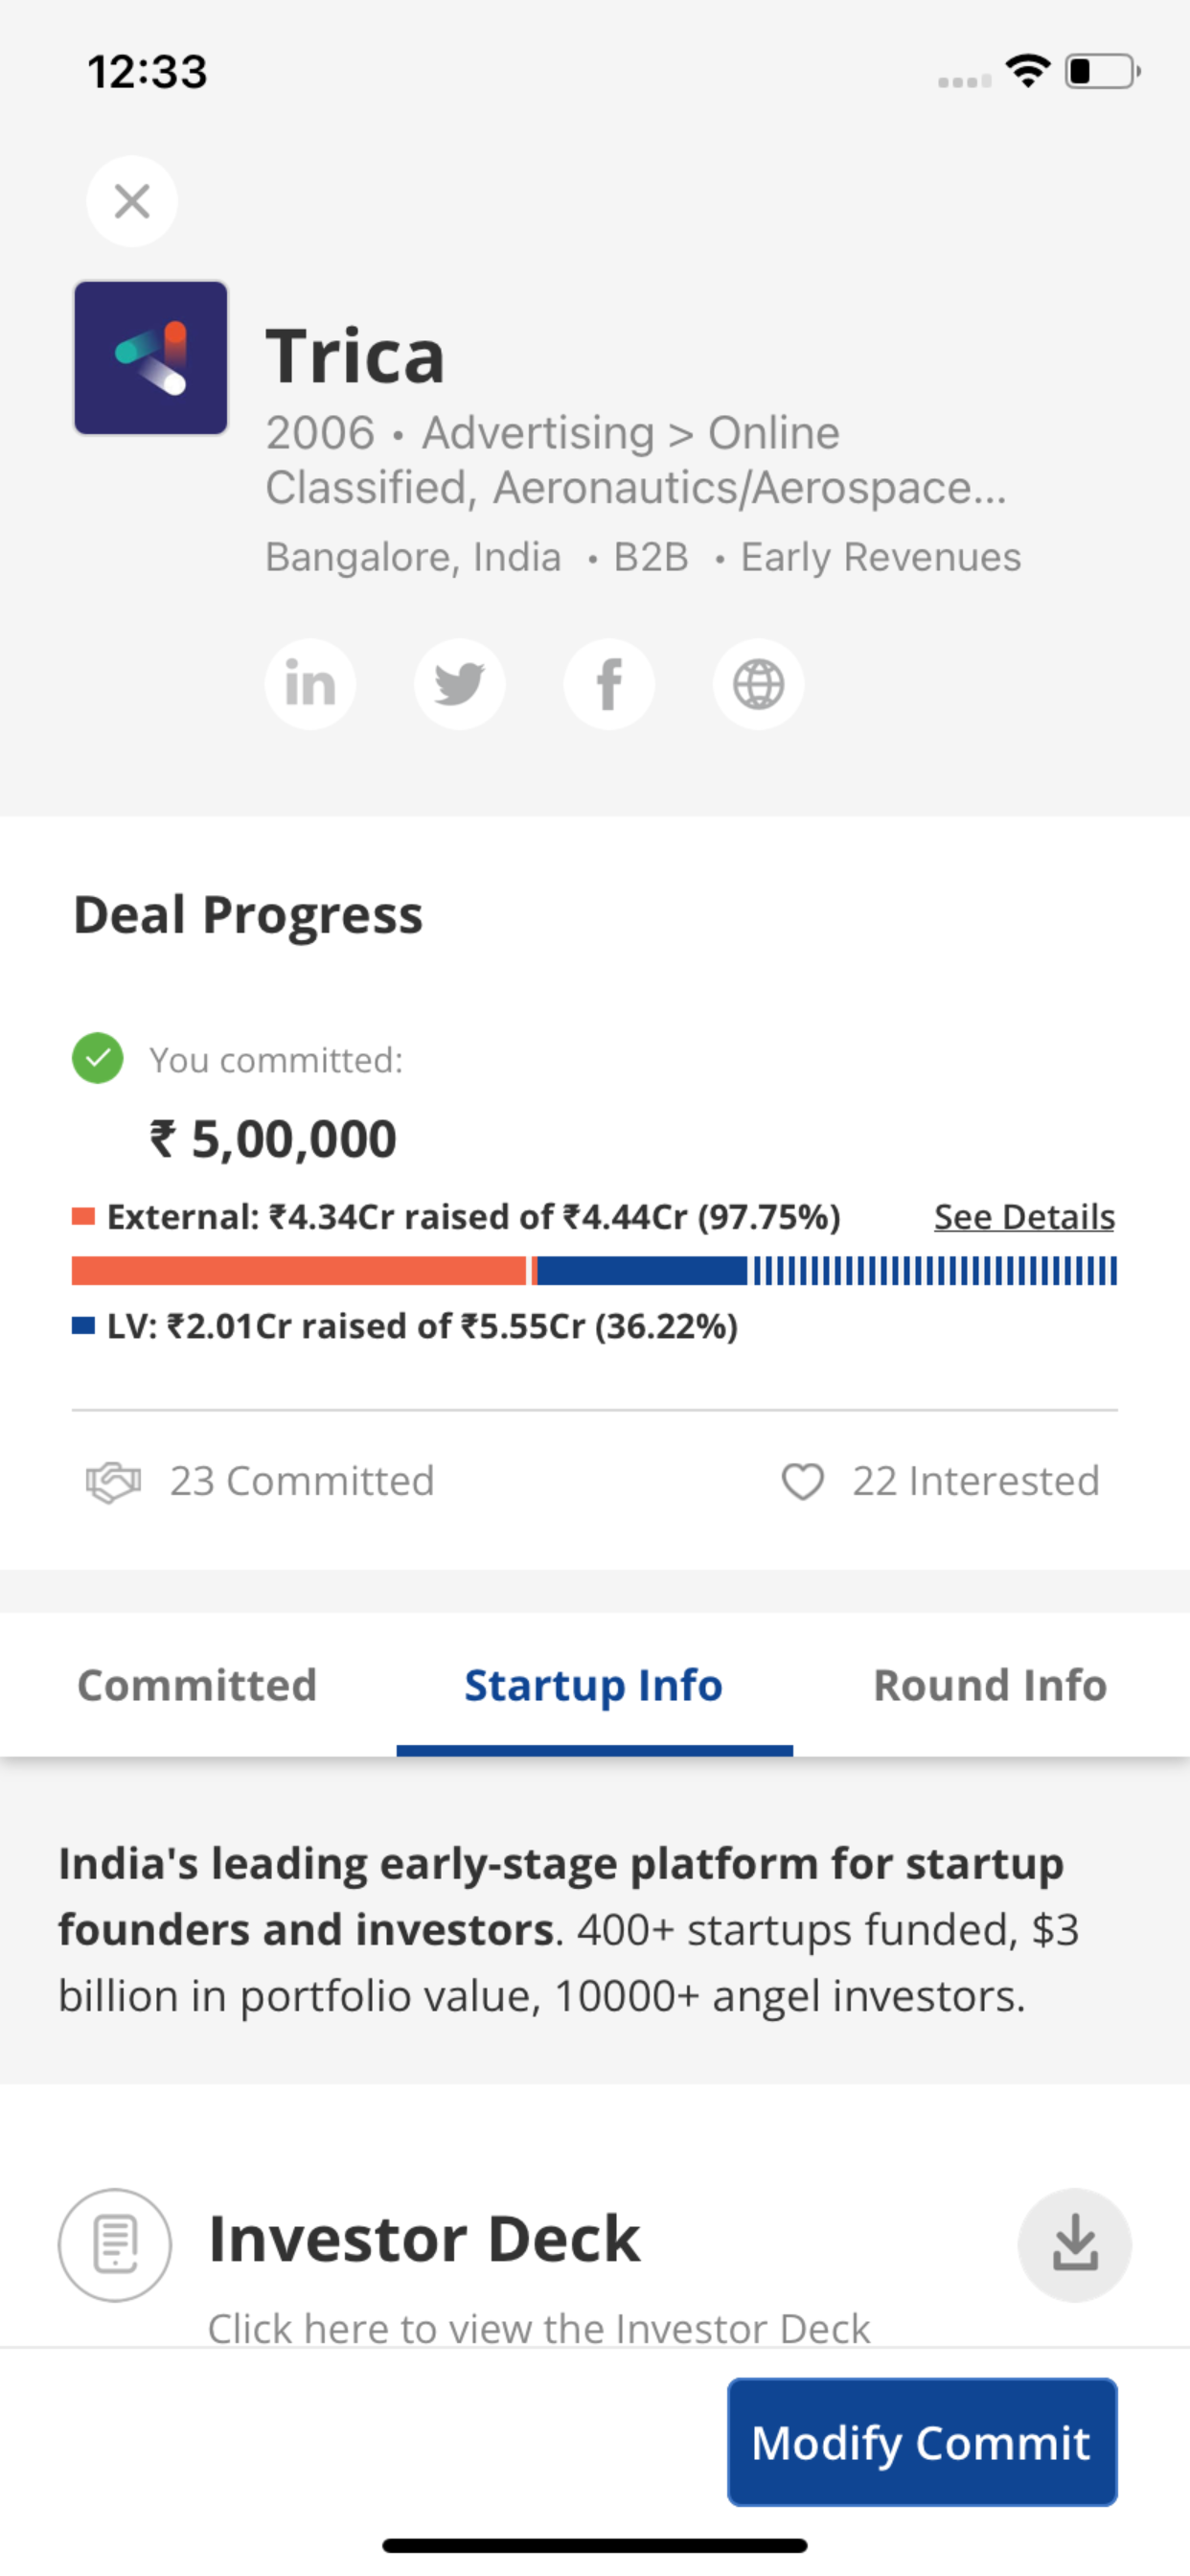Tap the truncated industry category text
This screenshot has height=2576, width=1190.
[x=636, y=460]
